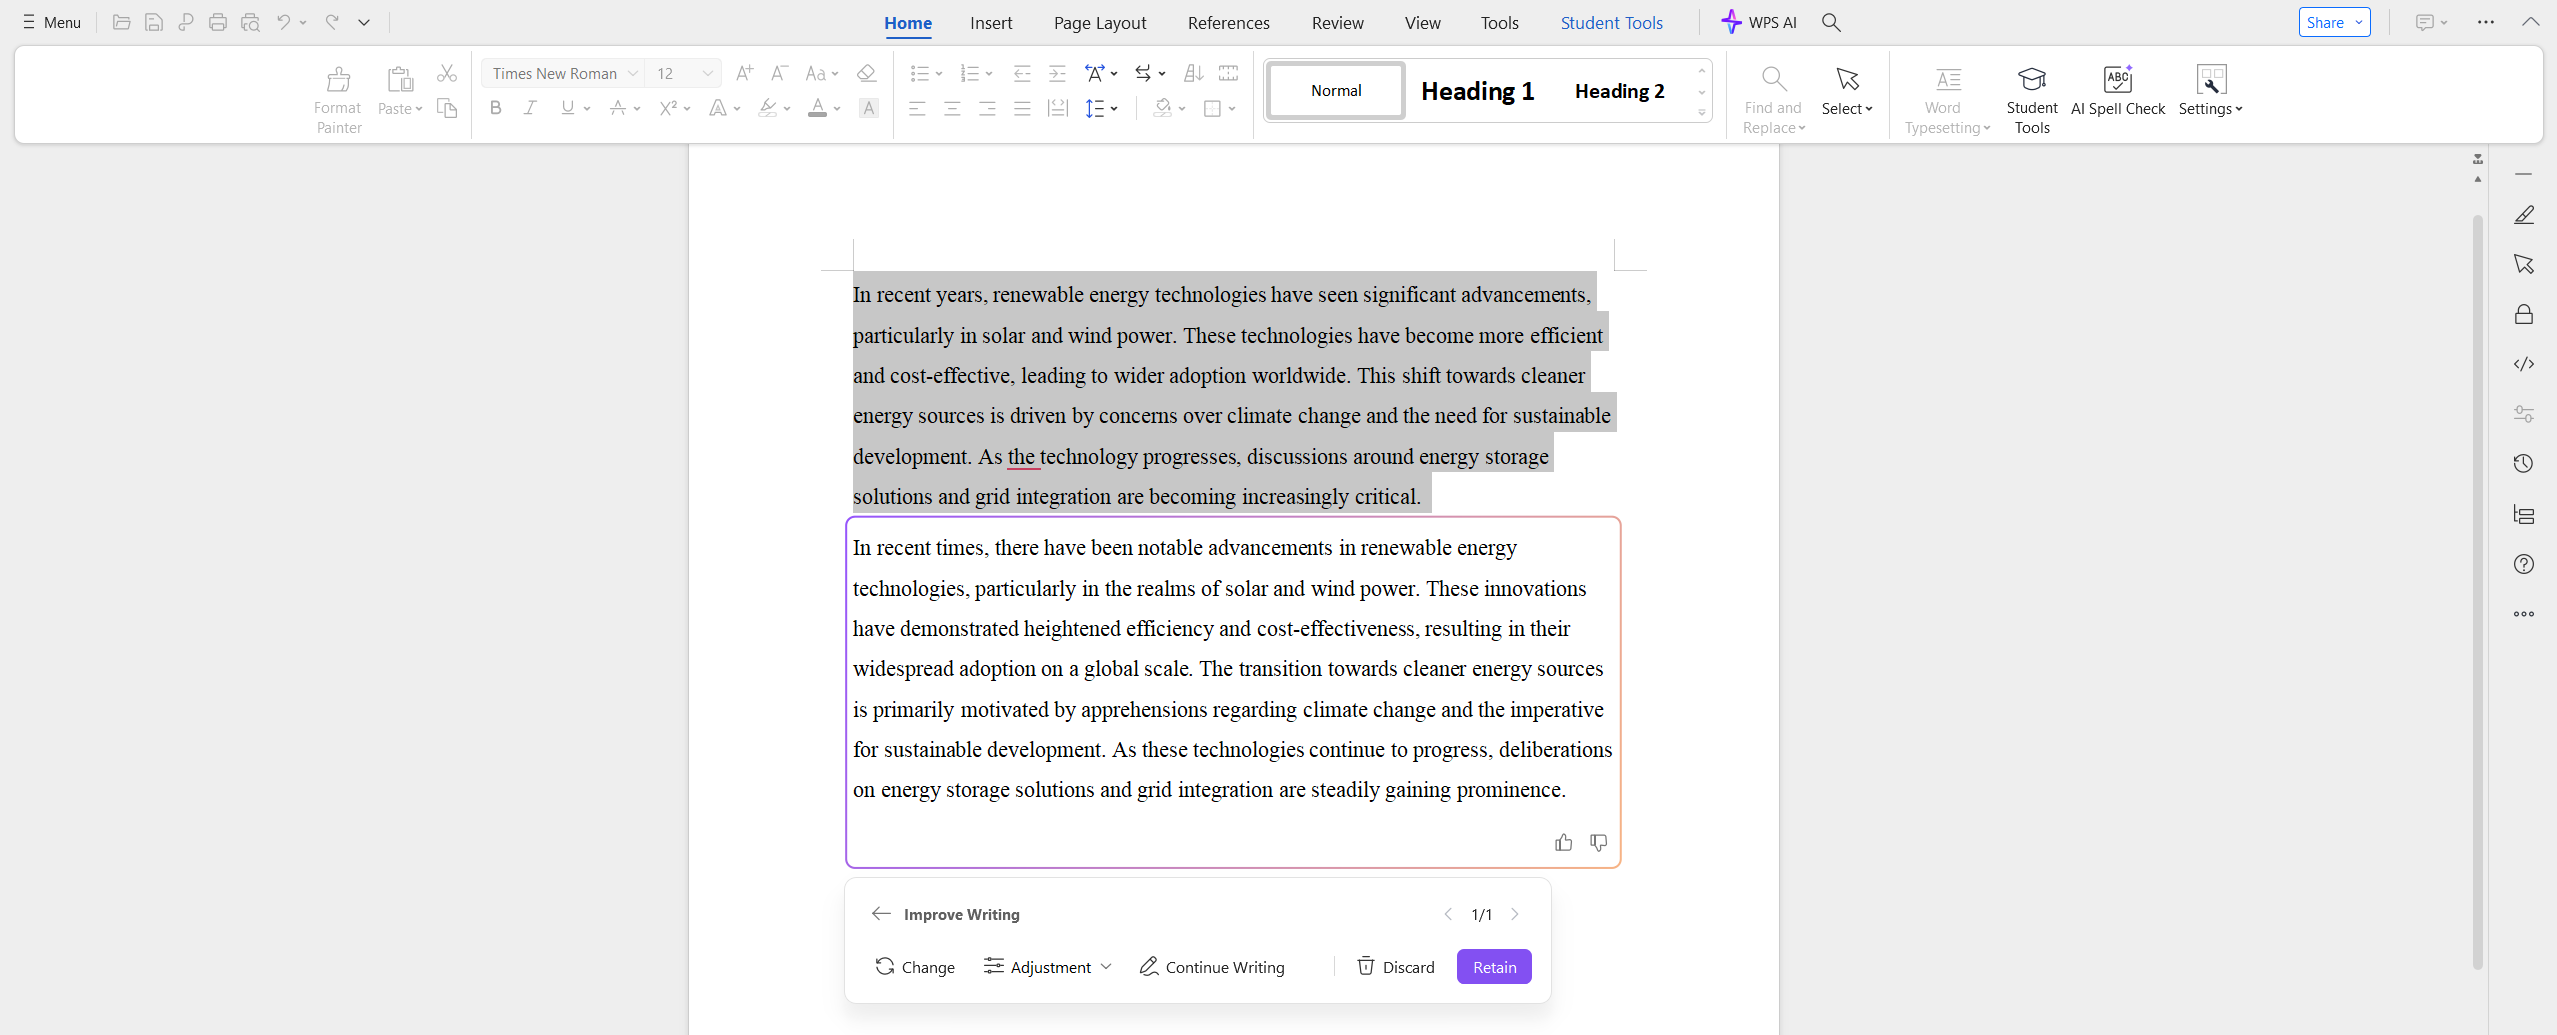2557x1035 pixels.
Task: Click the Sort icon in paragraph group
Action: pos(1193,73)
